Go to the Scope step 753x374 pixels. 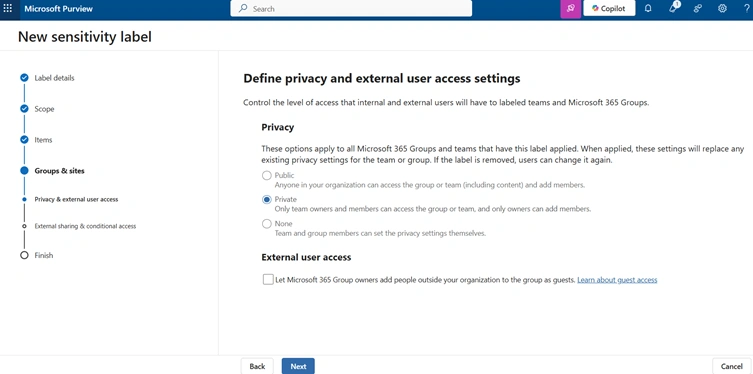[x=44, y=109]
